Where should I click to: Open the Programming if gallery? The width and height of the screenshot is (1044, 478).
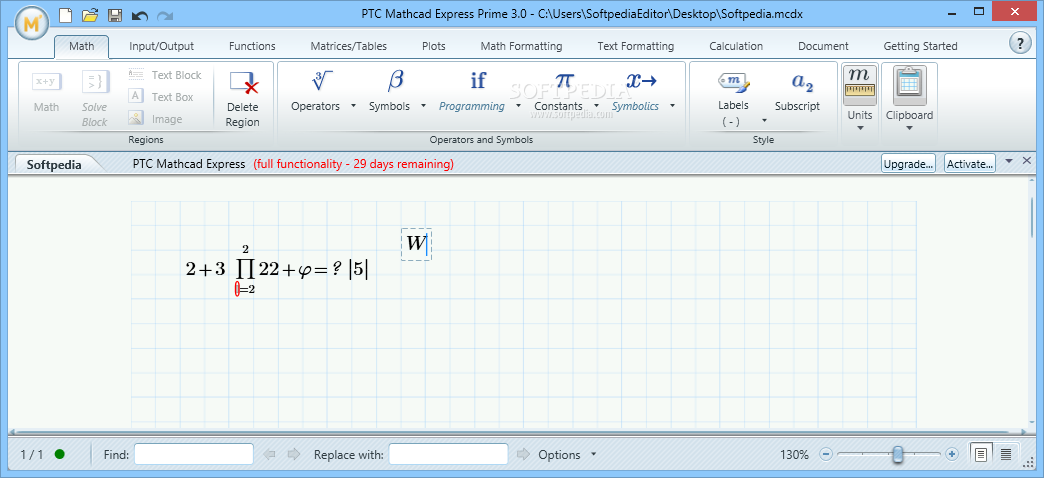[x=477, y=81]
